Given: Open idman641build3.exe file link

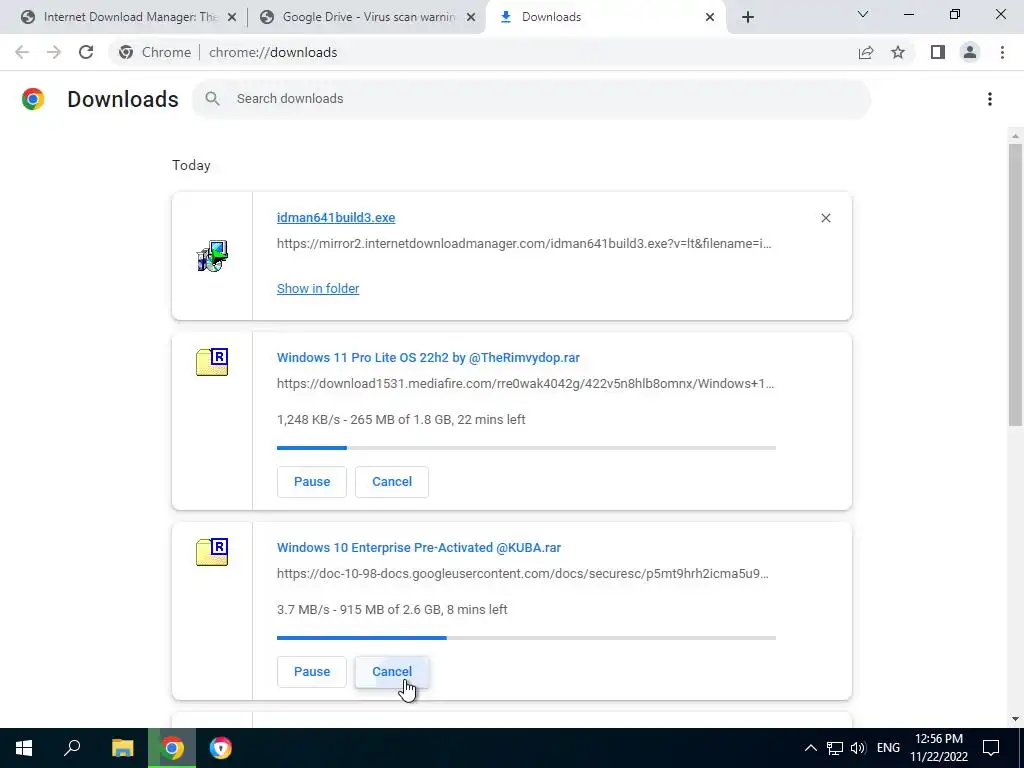Looking at the screenshot, I should coord(336,217).
